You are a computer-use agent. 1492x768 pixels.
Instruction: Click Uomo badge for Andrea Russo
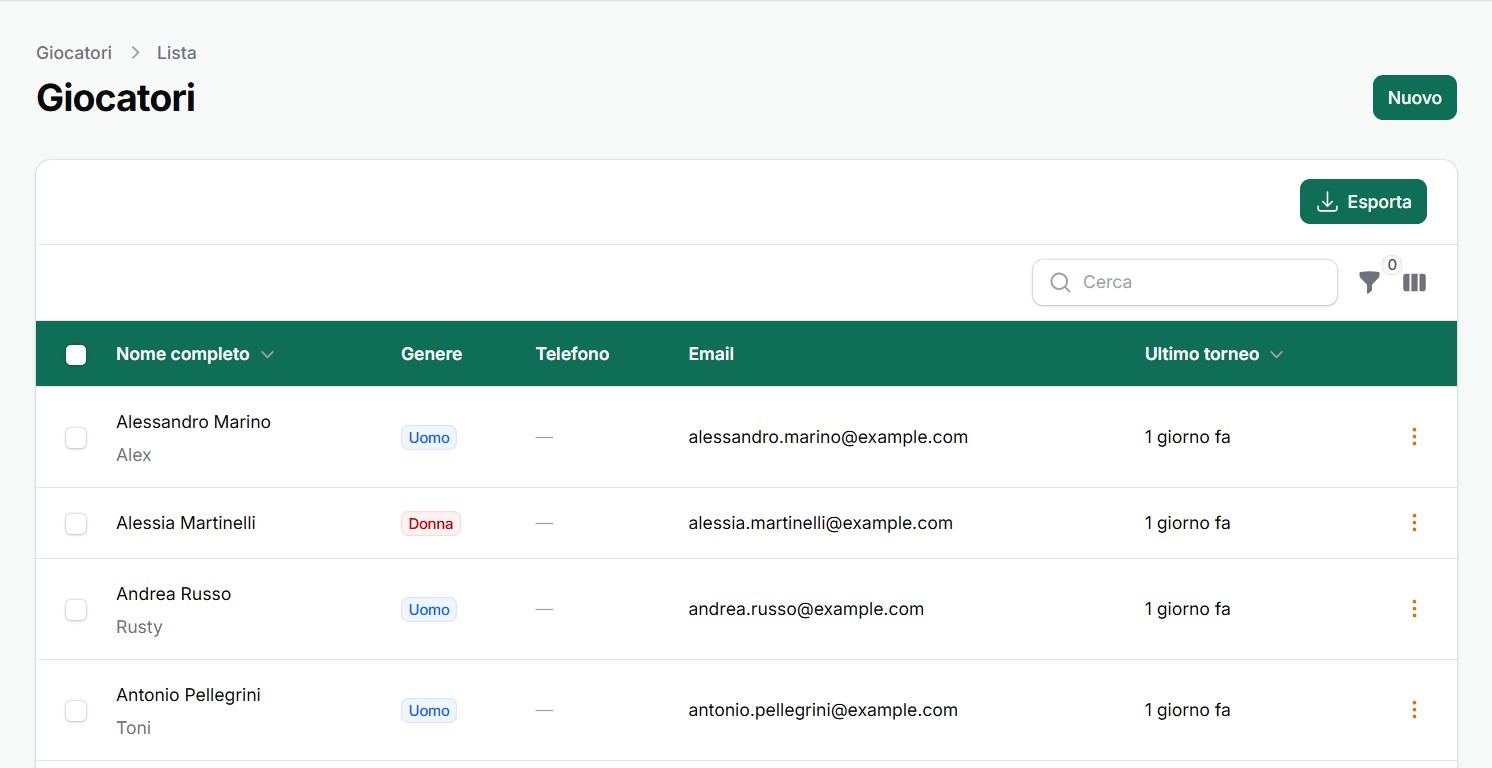coord(429,610)
